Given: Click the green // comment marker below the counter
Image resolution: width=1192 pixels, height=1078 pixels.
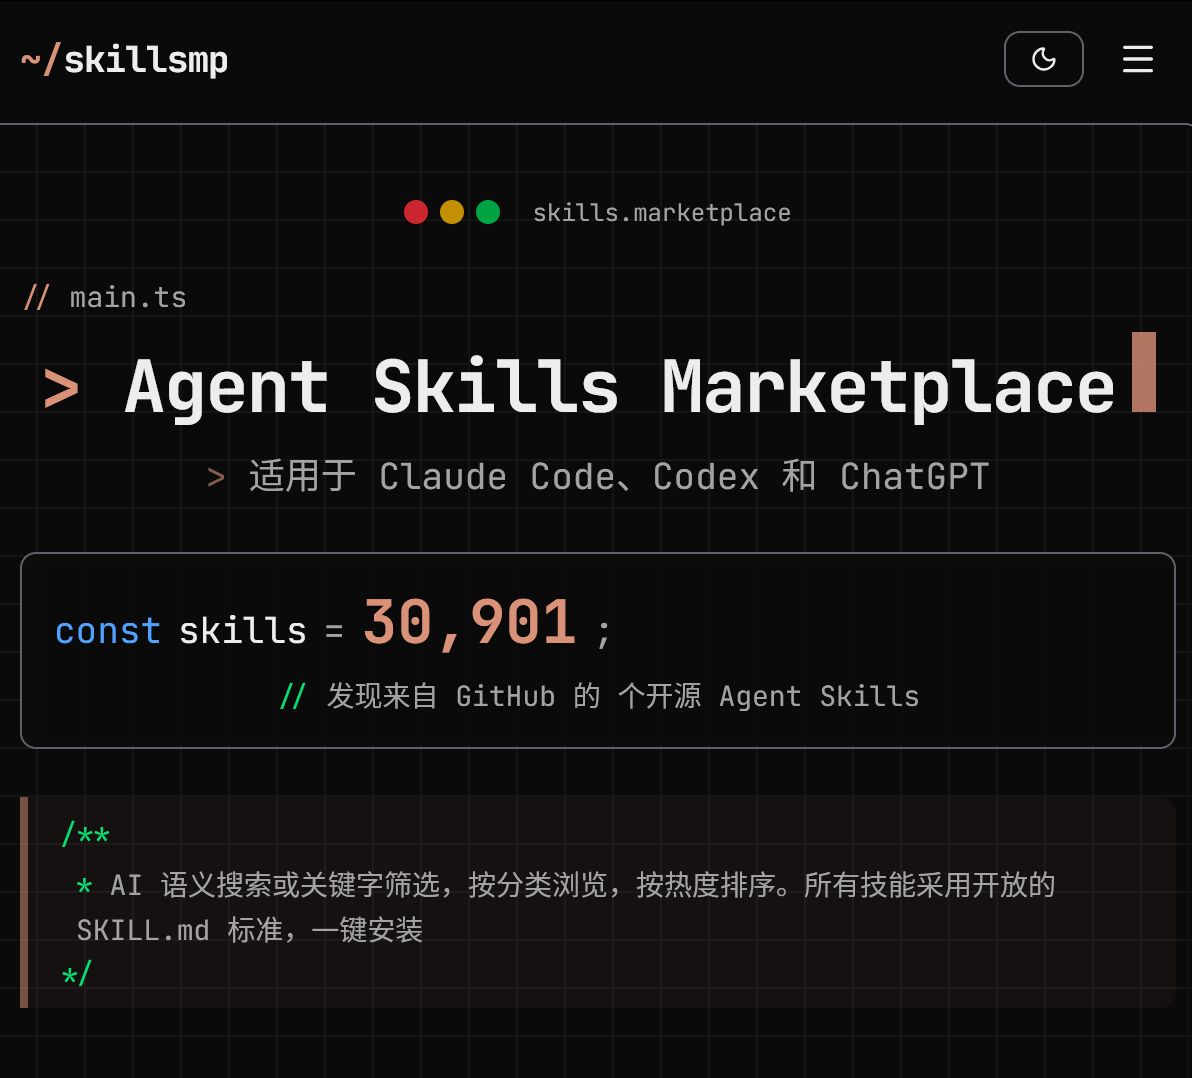Looking at the screenshot, I should [293, 696].
